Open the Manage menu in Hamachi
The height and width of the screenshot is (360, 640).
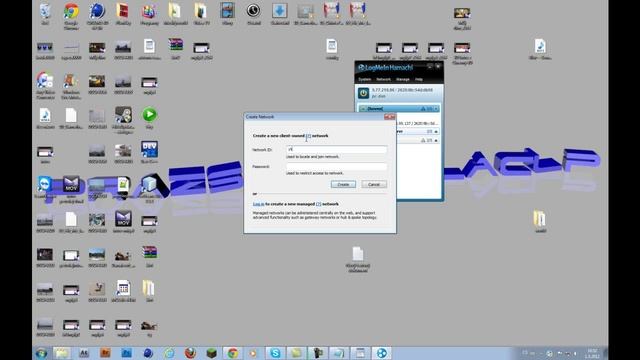pos(402,79)
